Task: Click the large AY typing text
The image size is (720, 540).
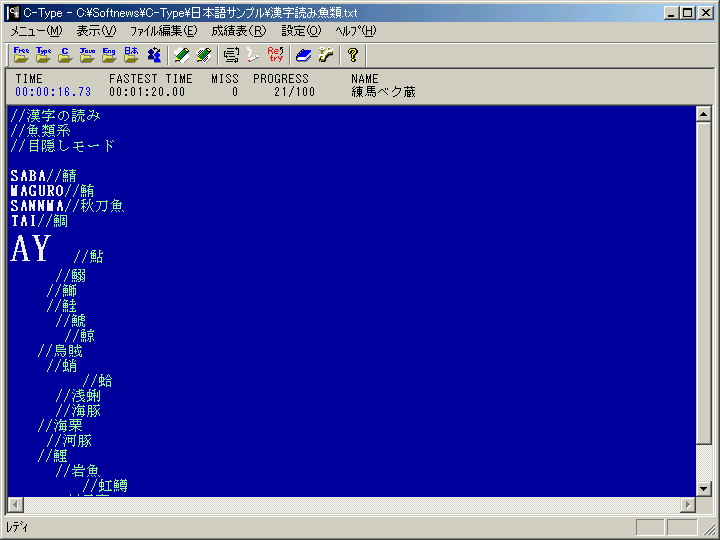Action: pos(30,248)
